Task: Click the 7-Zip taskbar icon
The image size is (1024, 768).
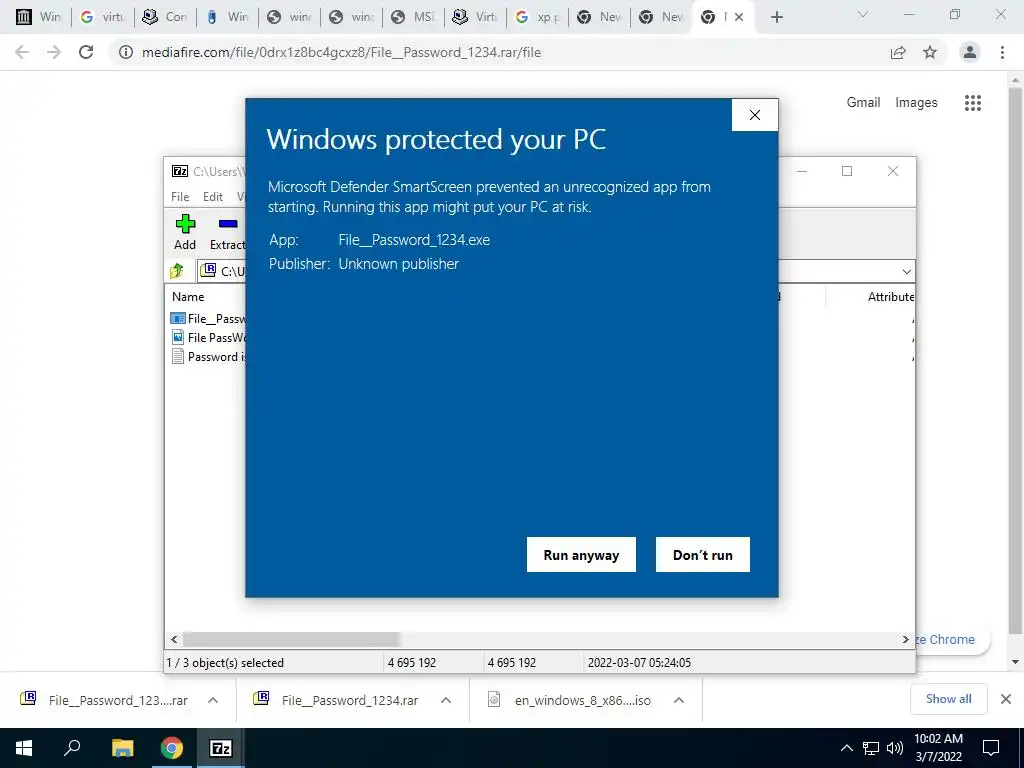Action: pyautogui.click(x=221, y=748)
